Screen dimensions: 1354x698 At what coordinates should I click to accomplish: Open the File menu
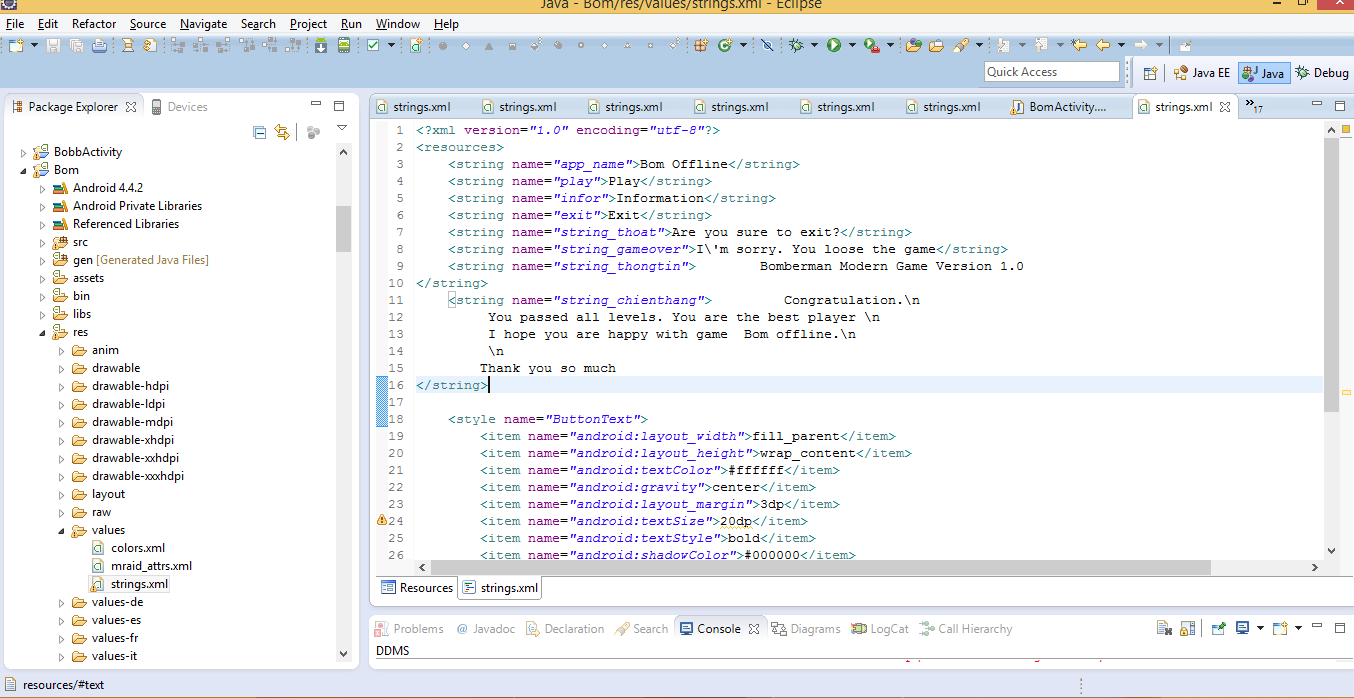coord(15,23)
